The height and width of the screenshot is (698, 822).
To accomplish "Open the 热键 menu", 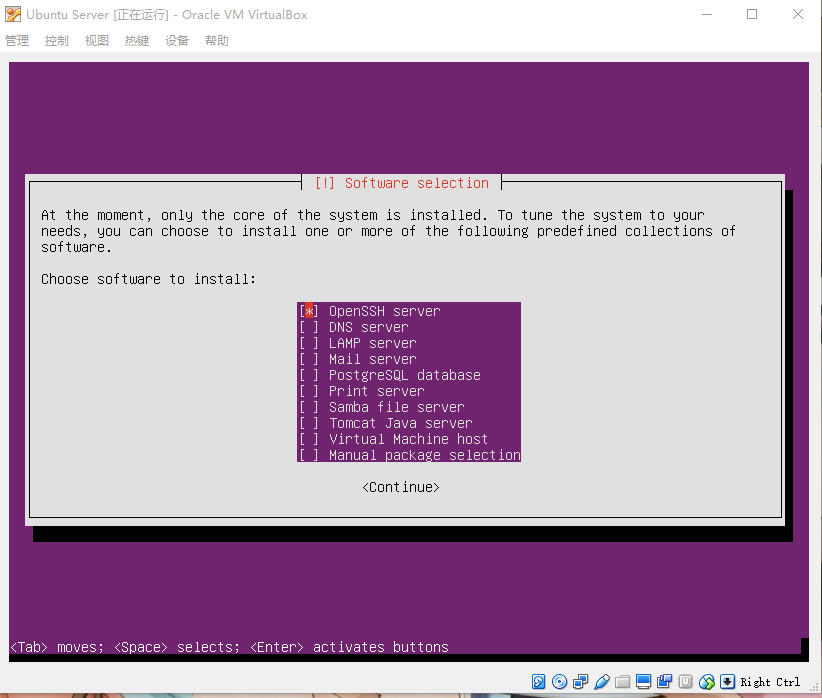I will pyautogui.click(x=137, y=40).
